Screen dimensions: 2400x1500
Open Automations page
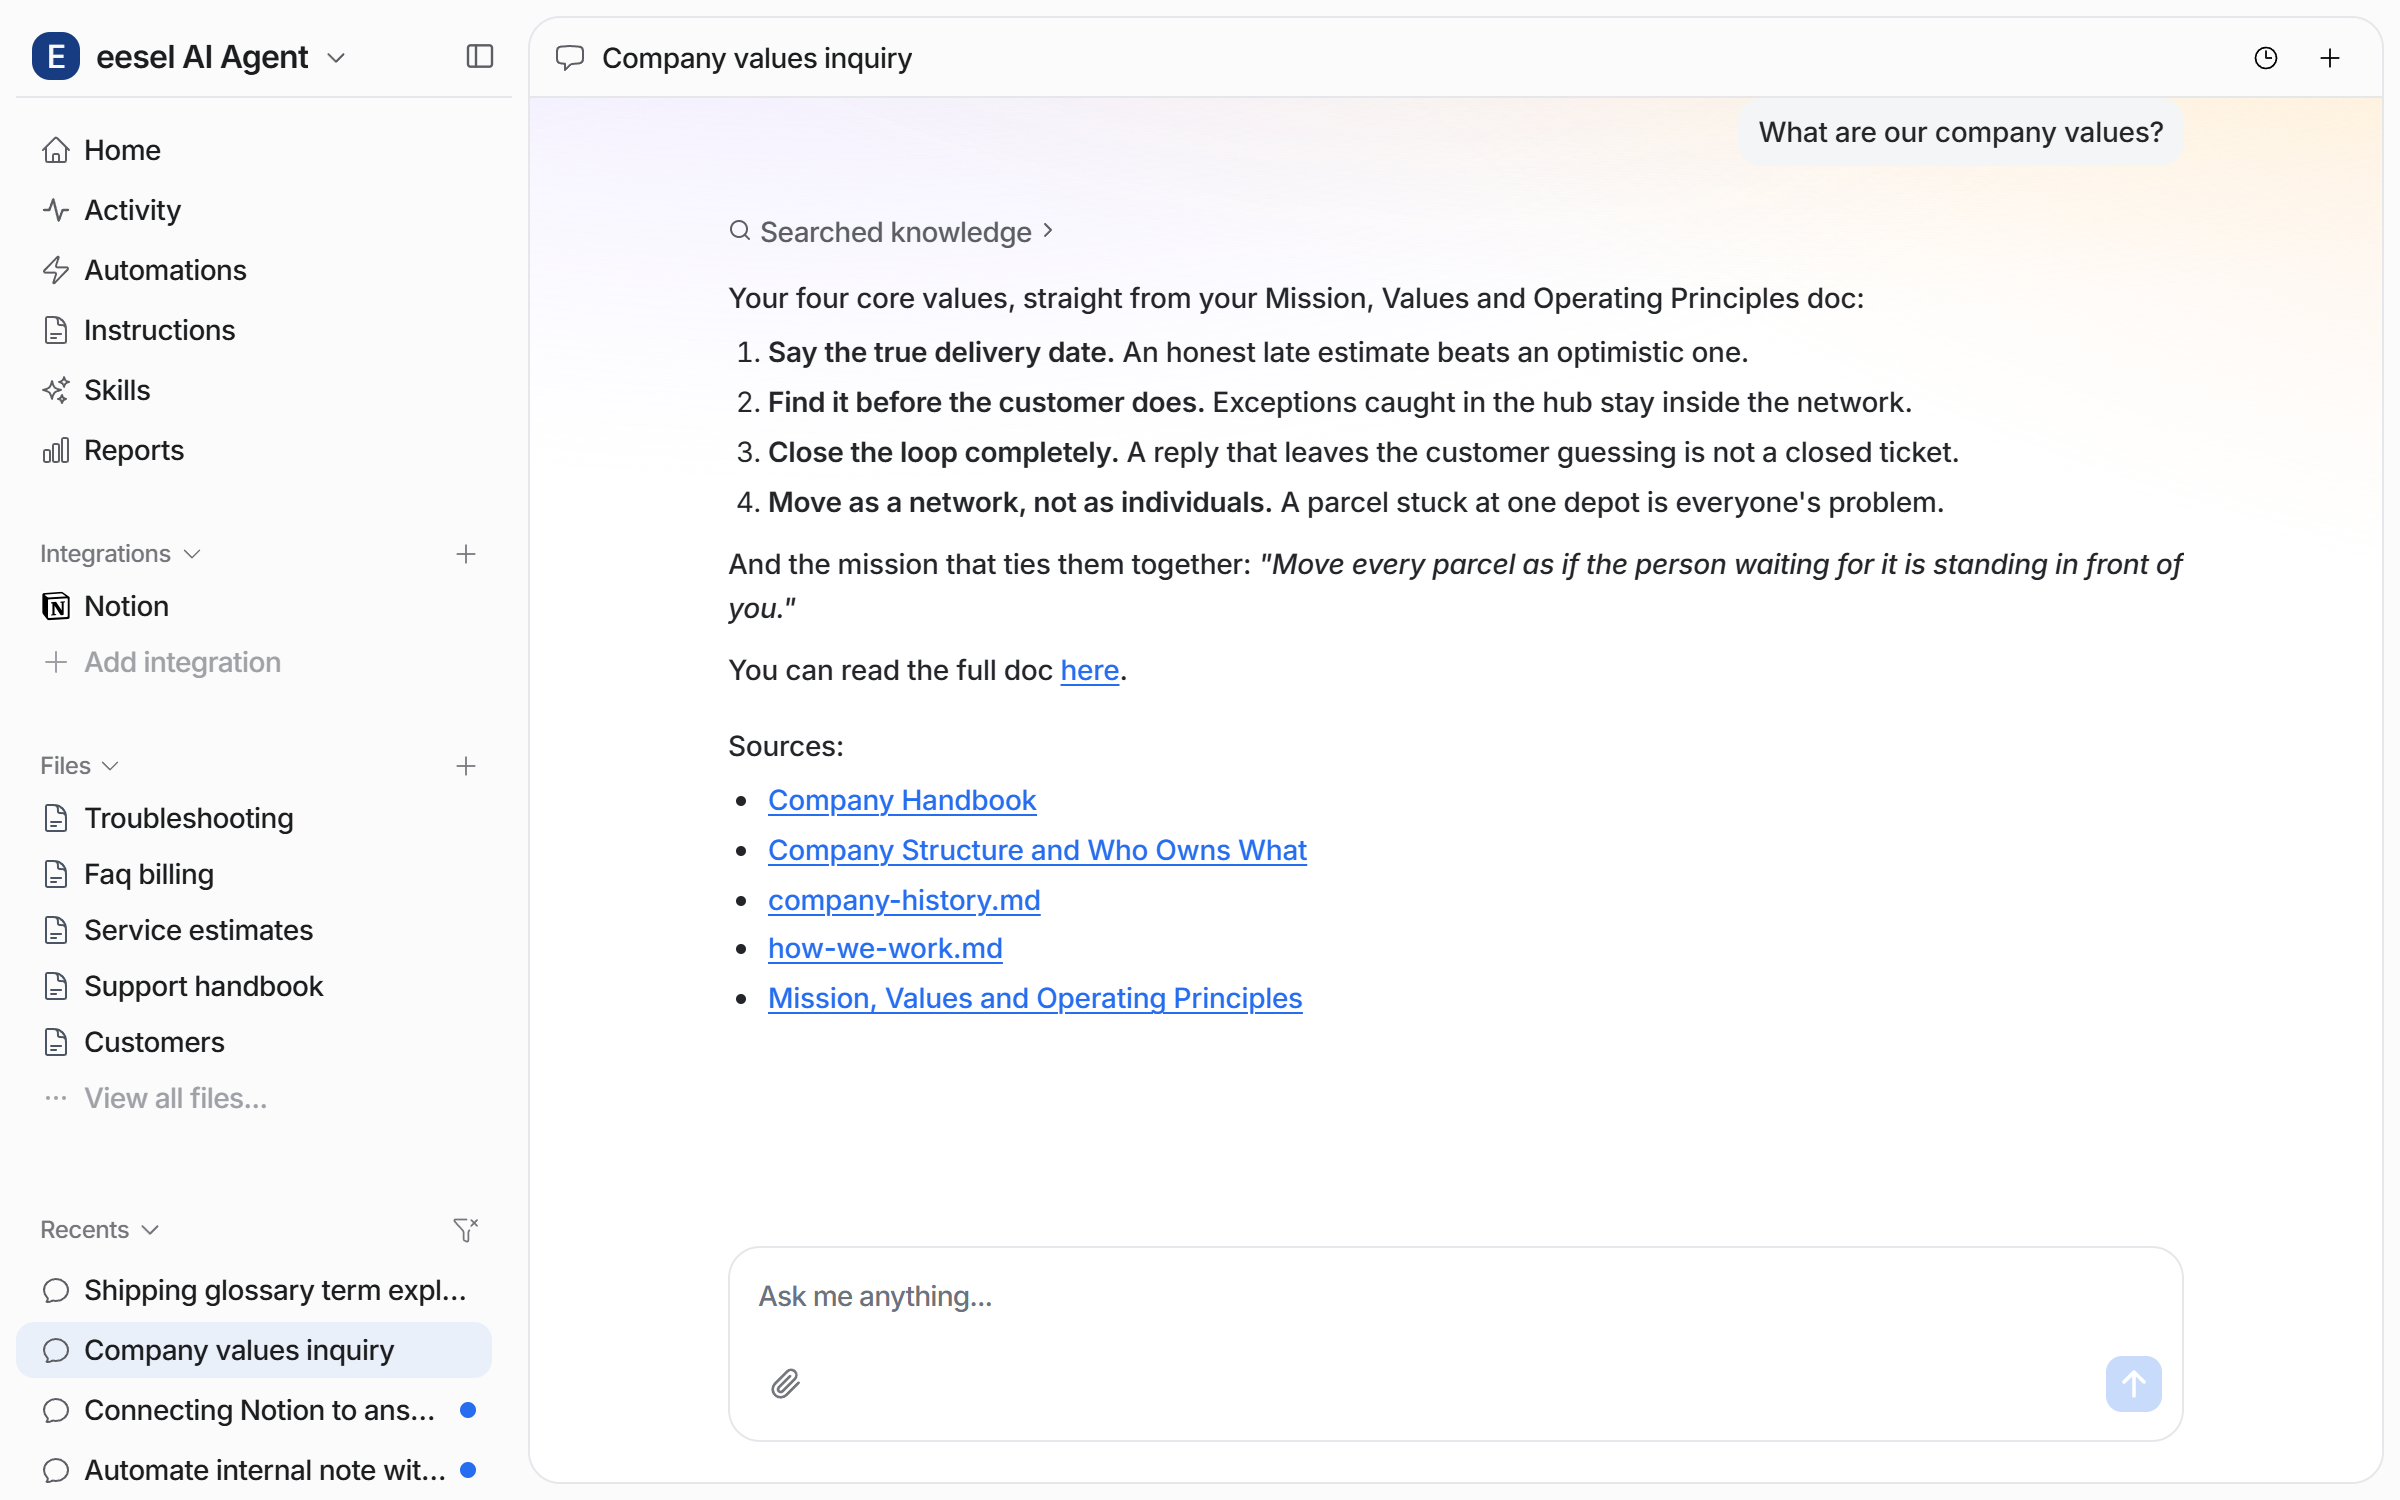coord(254,270)
